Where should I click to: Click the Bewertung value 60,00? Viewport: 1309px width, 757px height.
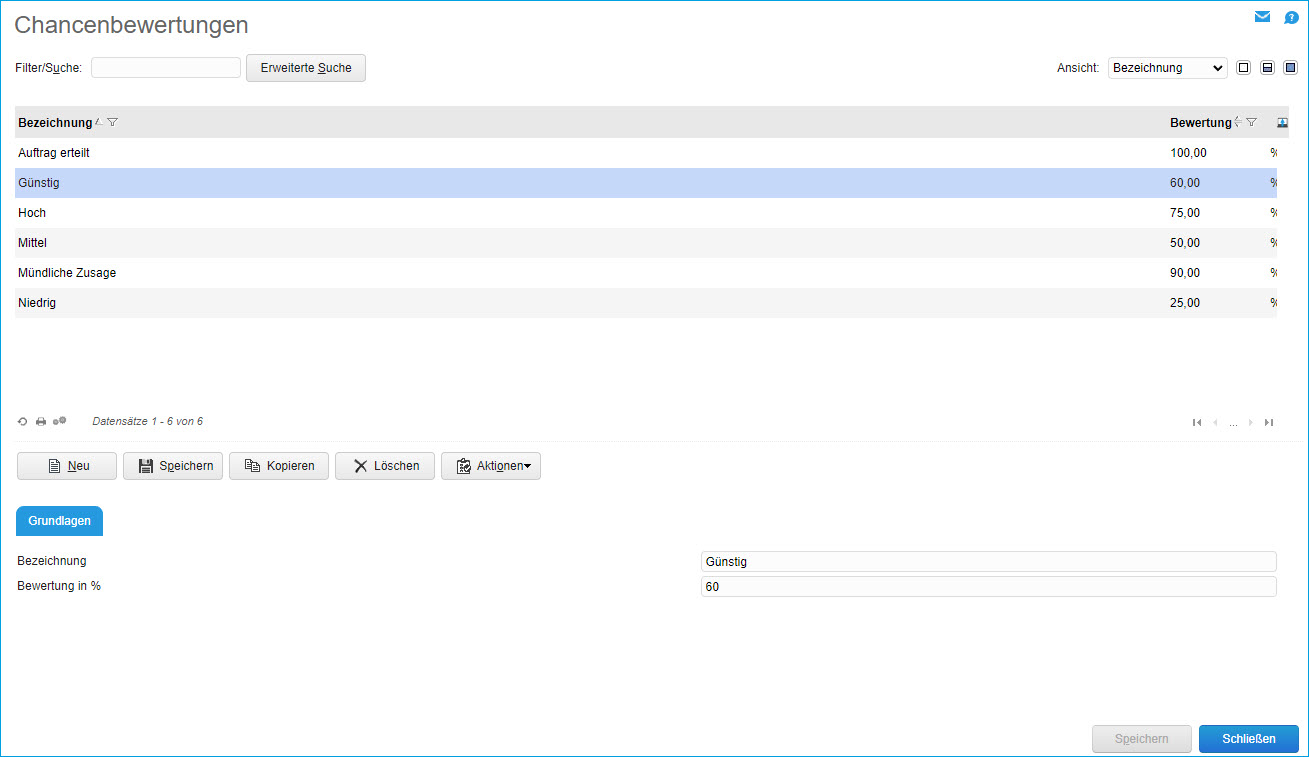[1185, 183]
